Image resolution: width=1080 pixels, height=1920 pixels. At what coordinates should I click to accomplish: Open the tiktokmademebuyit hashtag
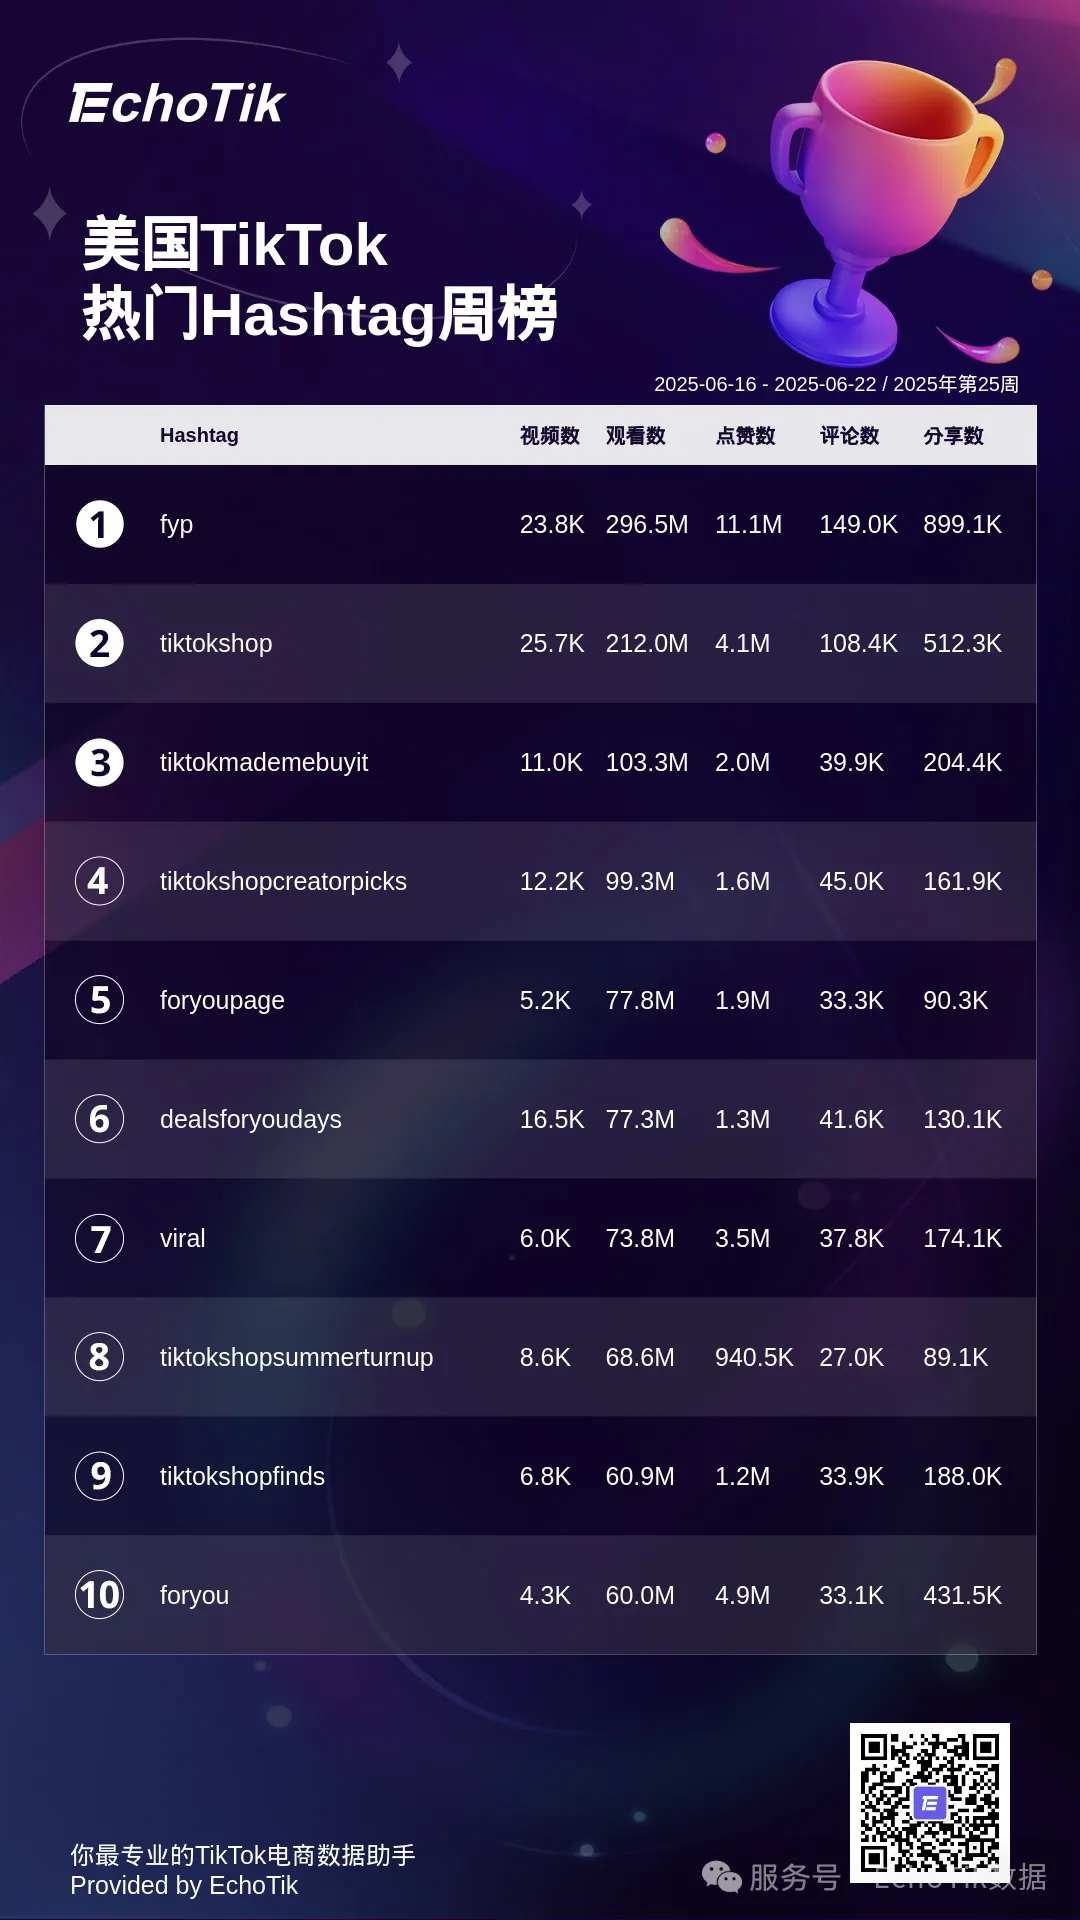(x=264, y=762)
